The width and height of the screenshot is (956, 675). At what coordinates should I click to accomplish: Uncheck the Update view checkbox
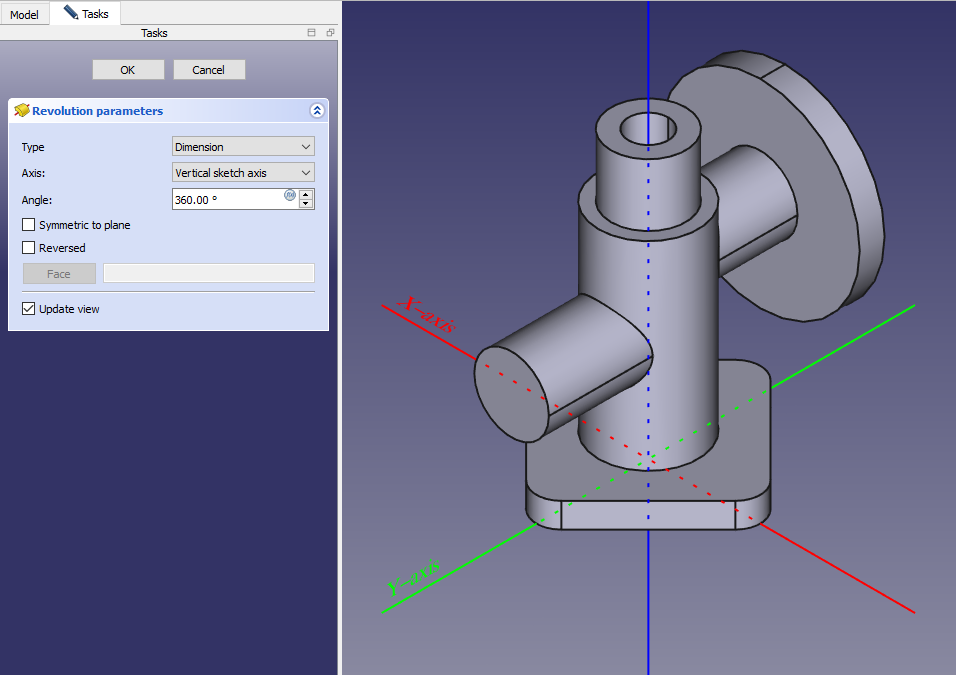pyautogui.click(x=29, y=309)
